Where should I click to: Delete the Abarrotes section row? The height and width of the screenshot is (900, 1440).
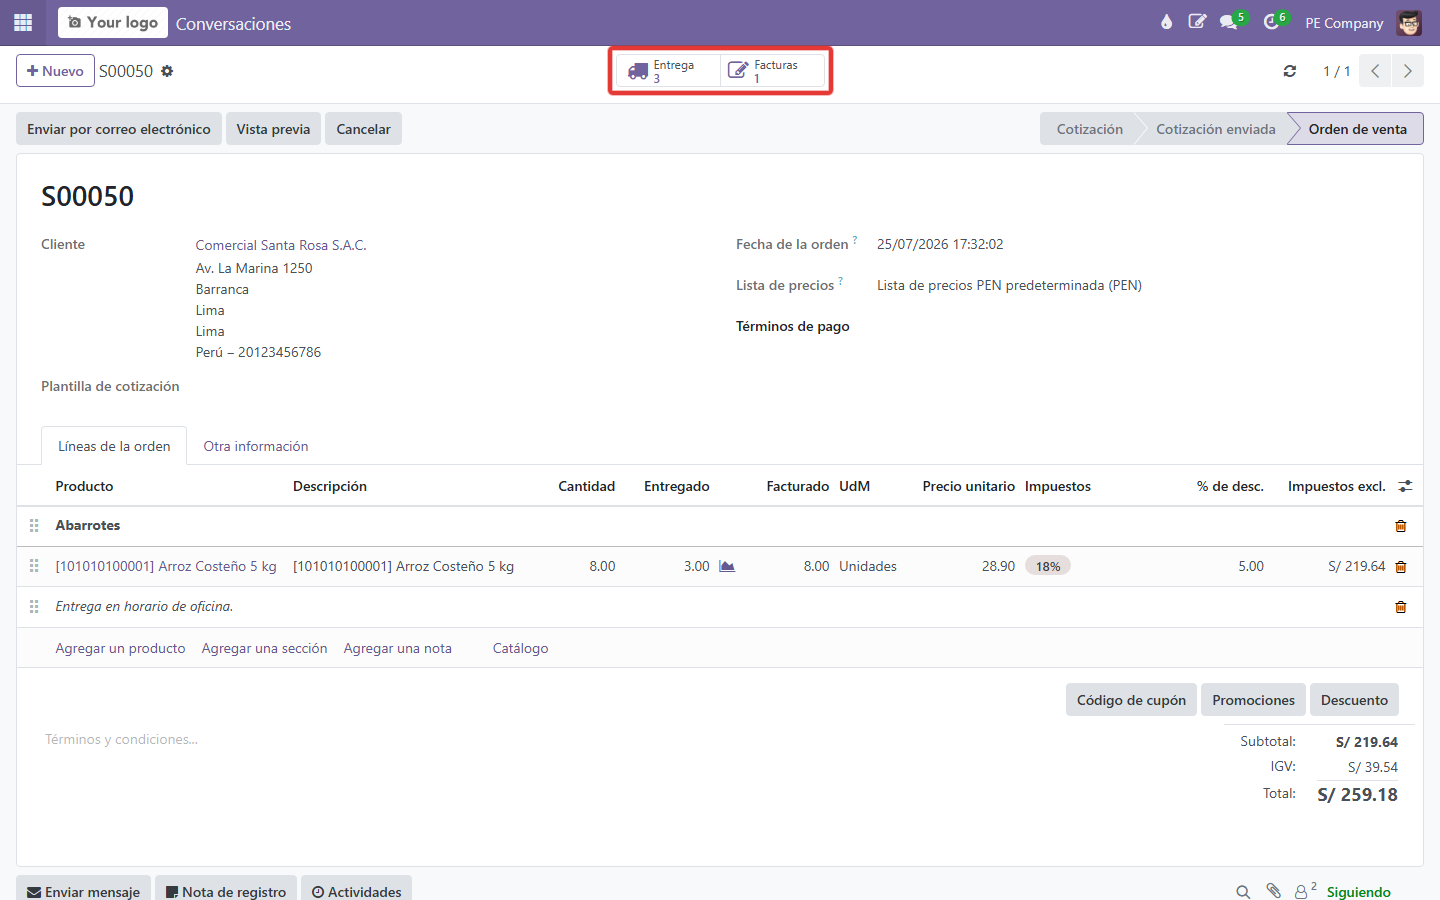pyautogui.click(x=1400, y=526)
